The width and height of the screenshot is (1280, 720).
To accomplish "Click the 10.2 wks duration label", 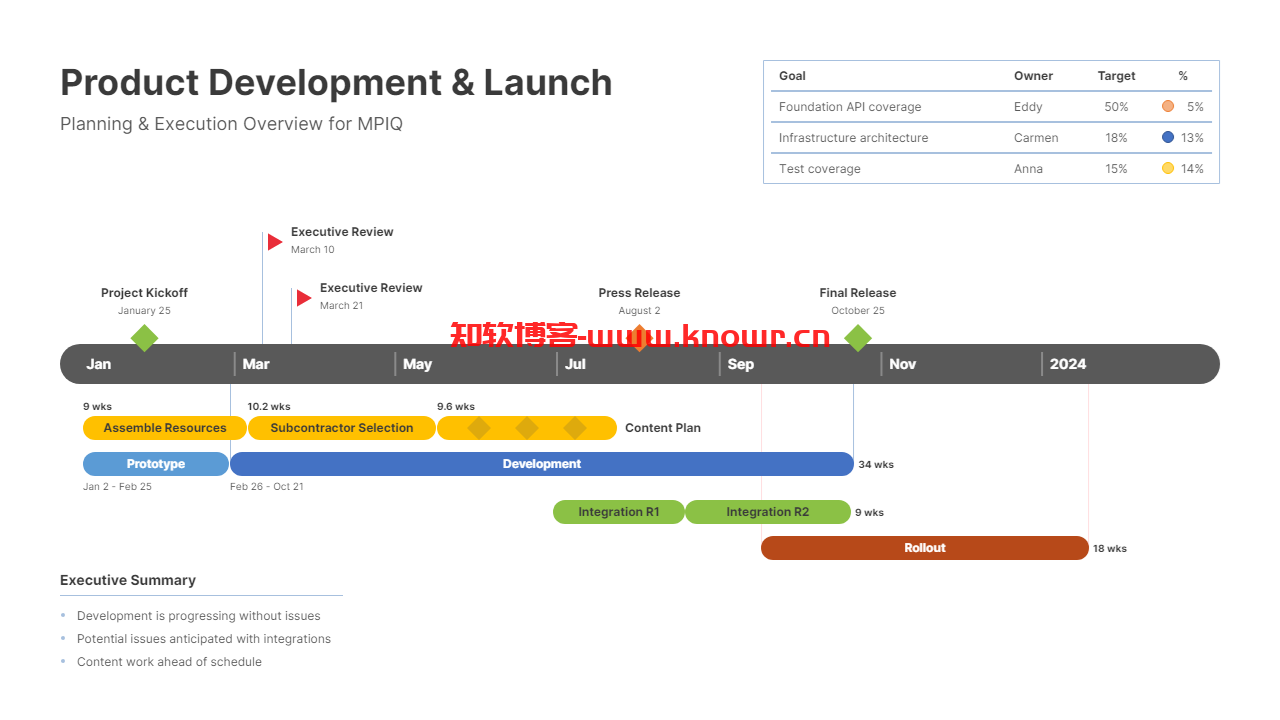I will [269, 407].
